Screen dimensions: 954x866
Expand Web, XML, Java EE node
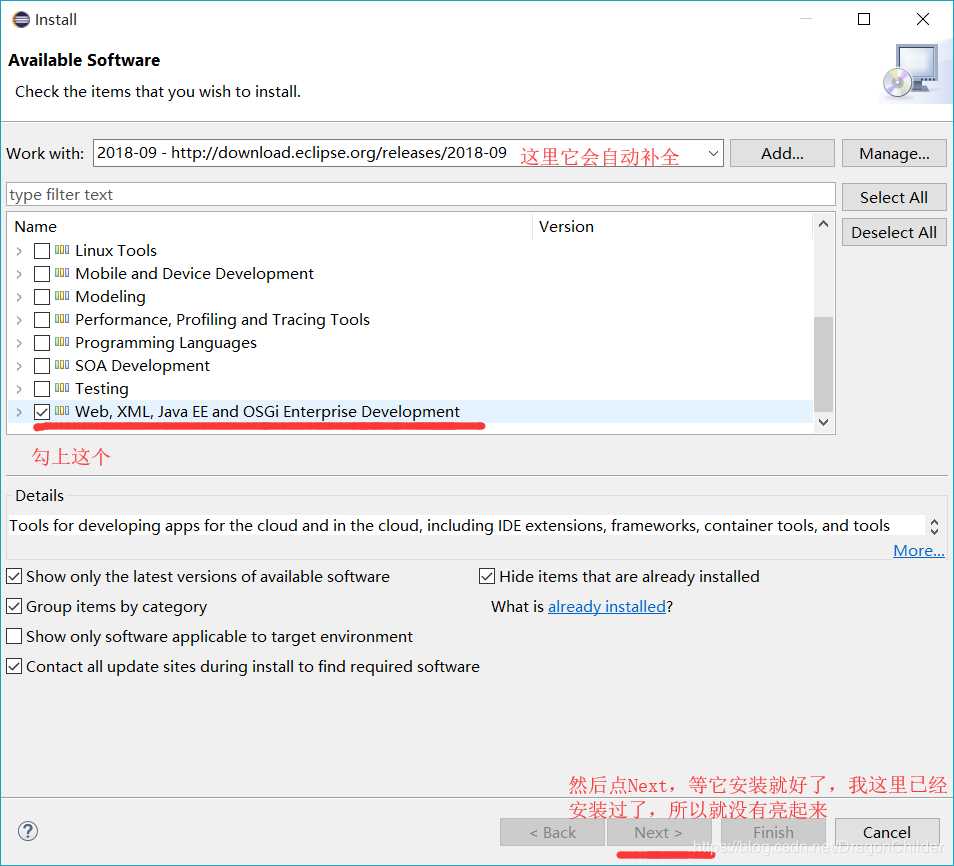pyautogui.click(x=19, y=413)
